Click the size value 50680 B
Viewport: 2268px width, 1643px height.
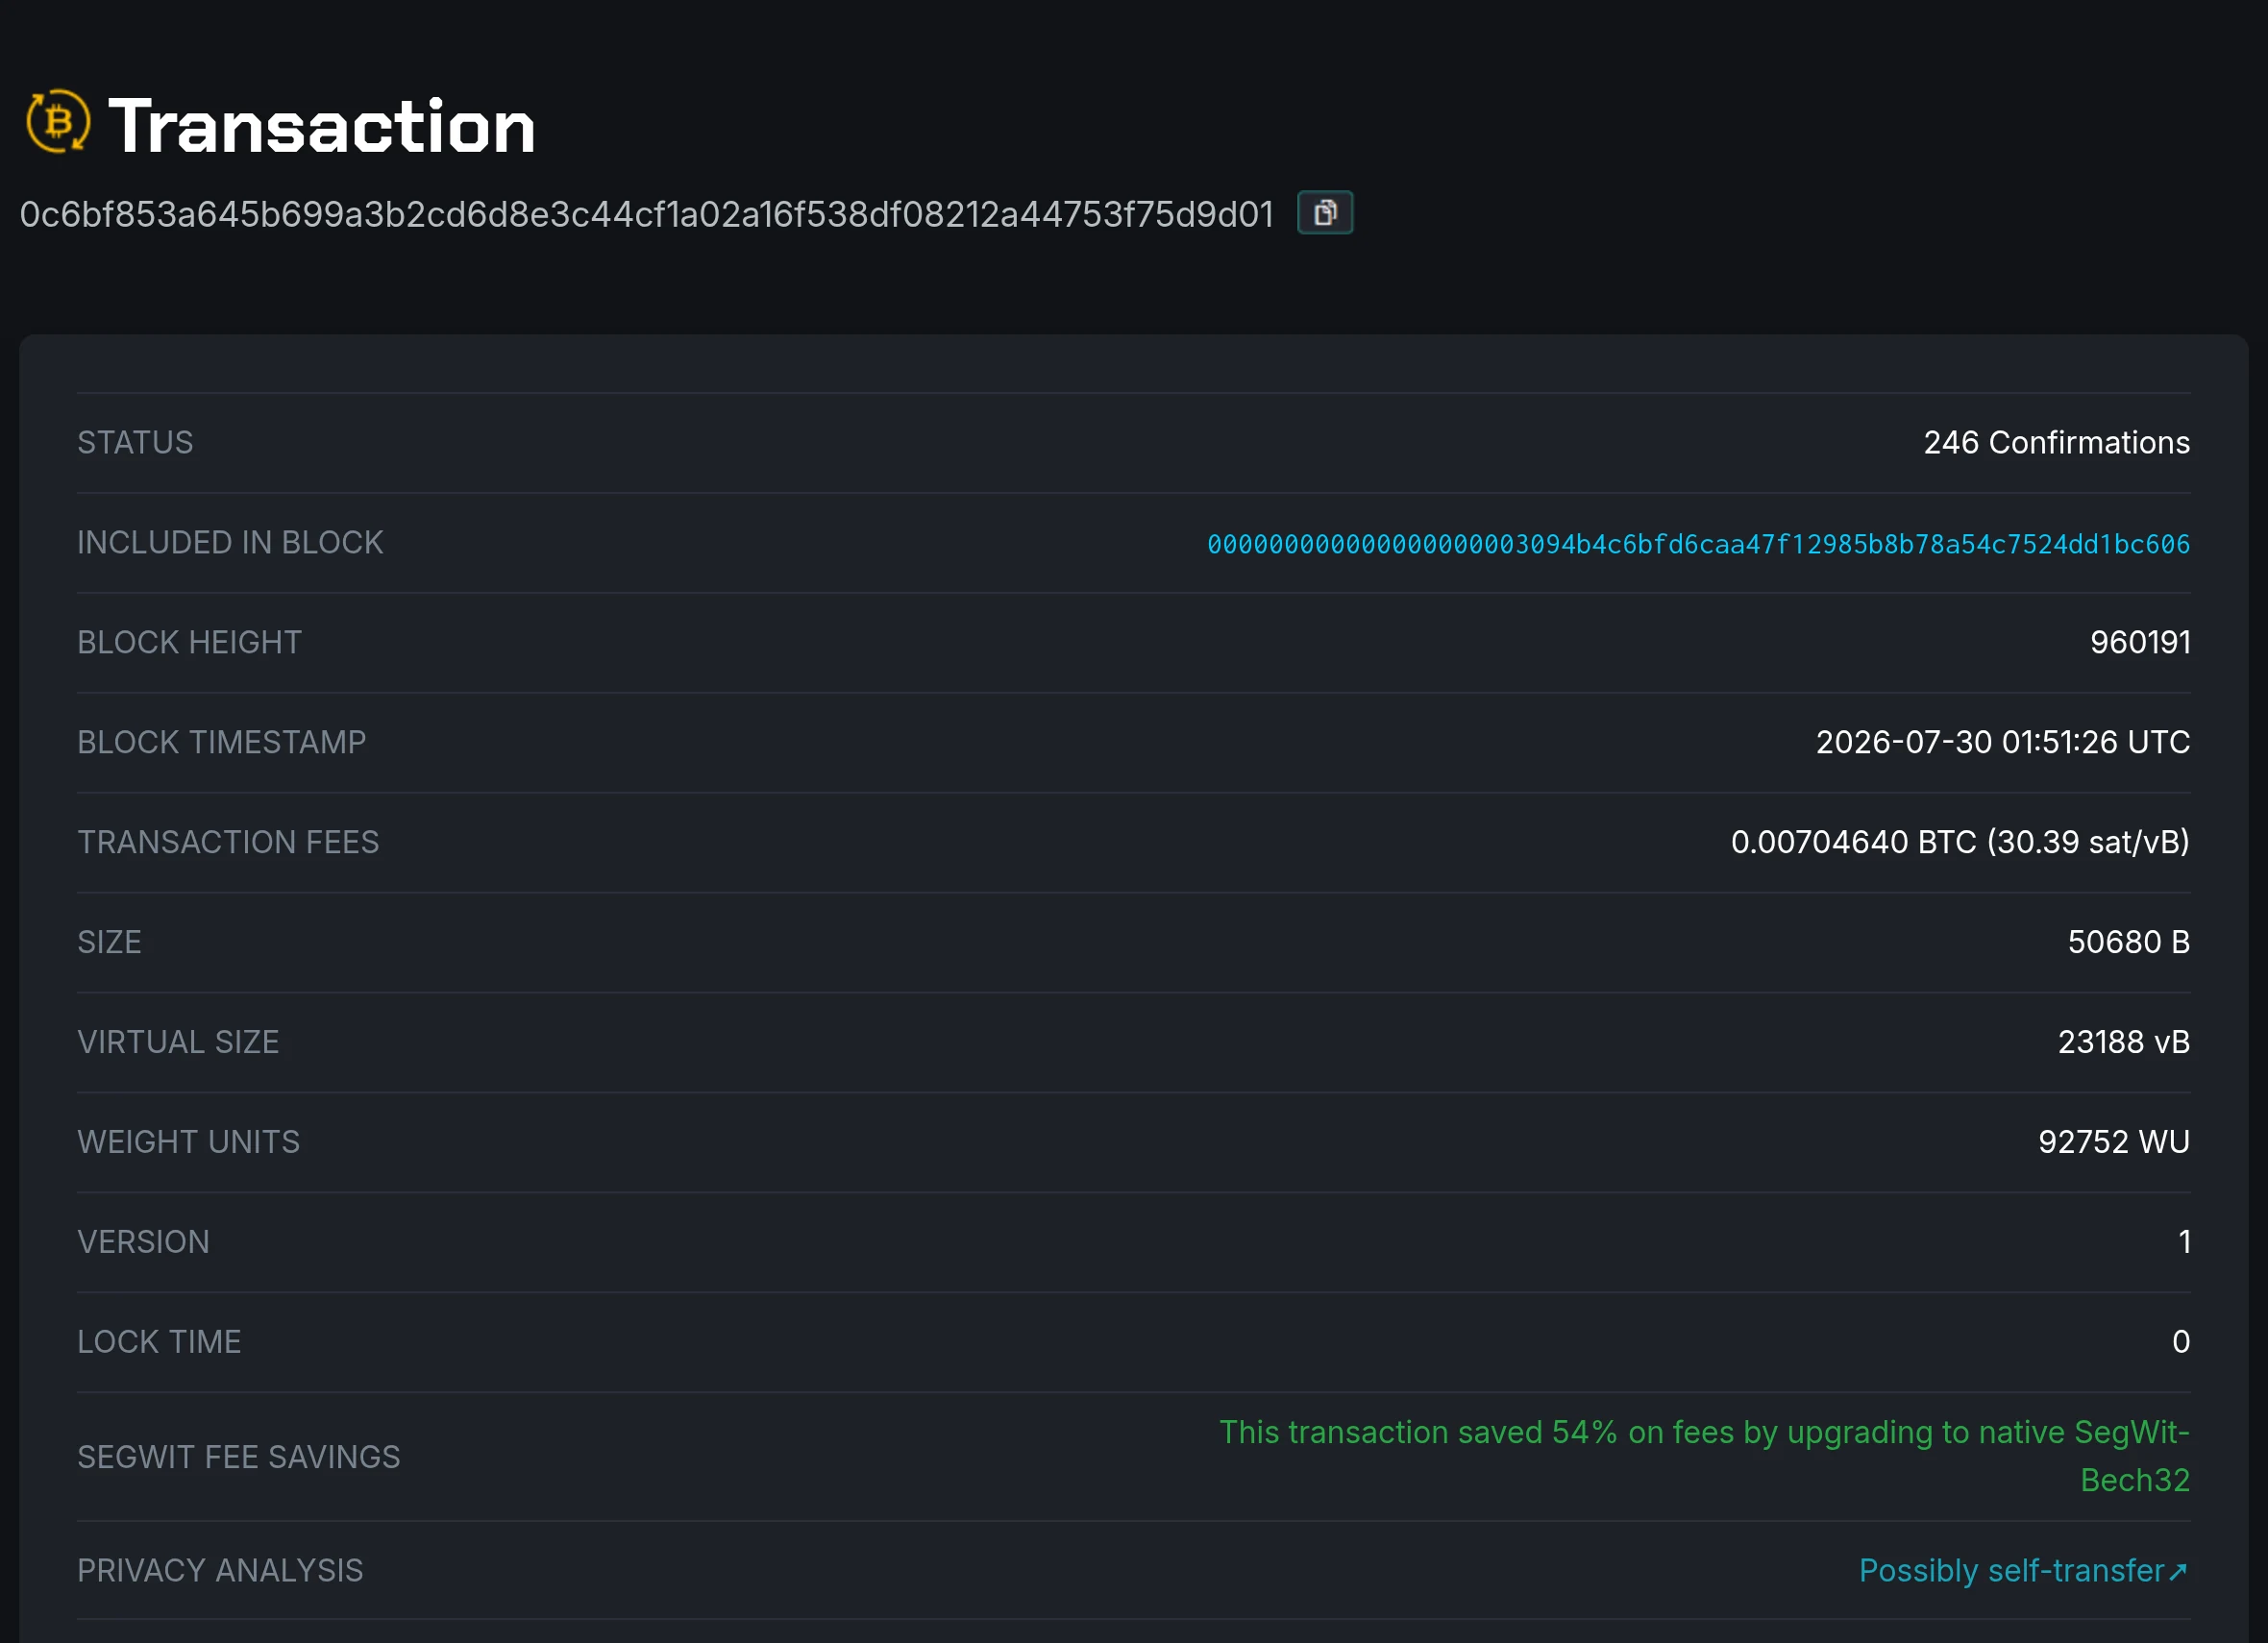[x=2129, y=942]
